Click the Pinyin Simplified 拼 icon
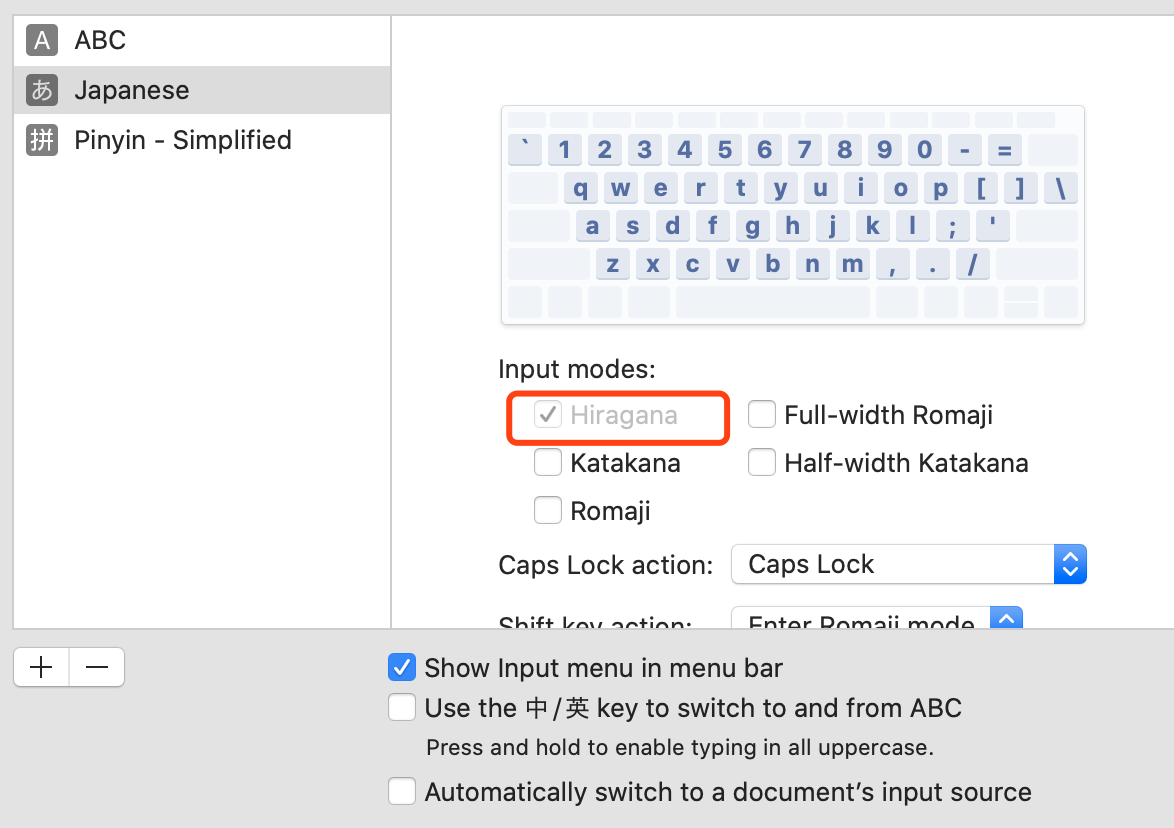1174x828 pixels. click(41, 140)
